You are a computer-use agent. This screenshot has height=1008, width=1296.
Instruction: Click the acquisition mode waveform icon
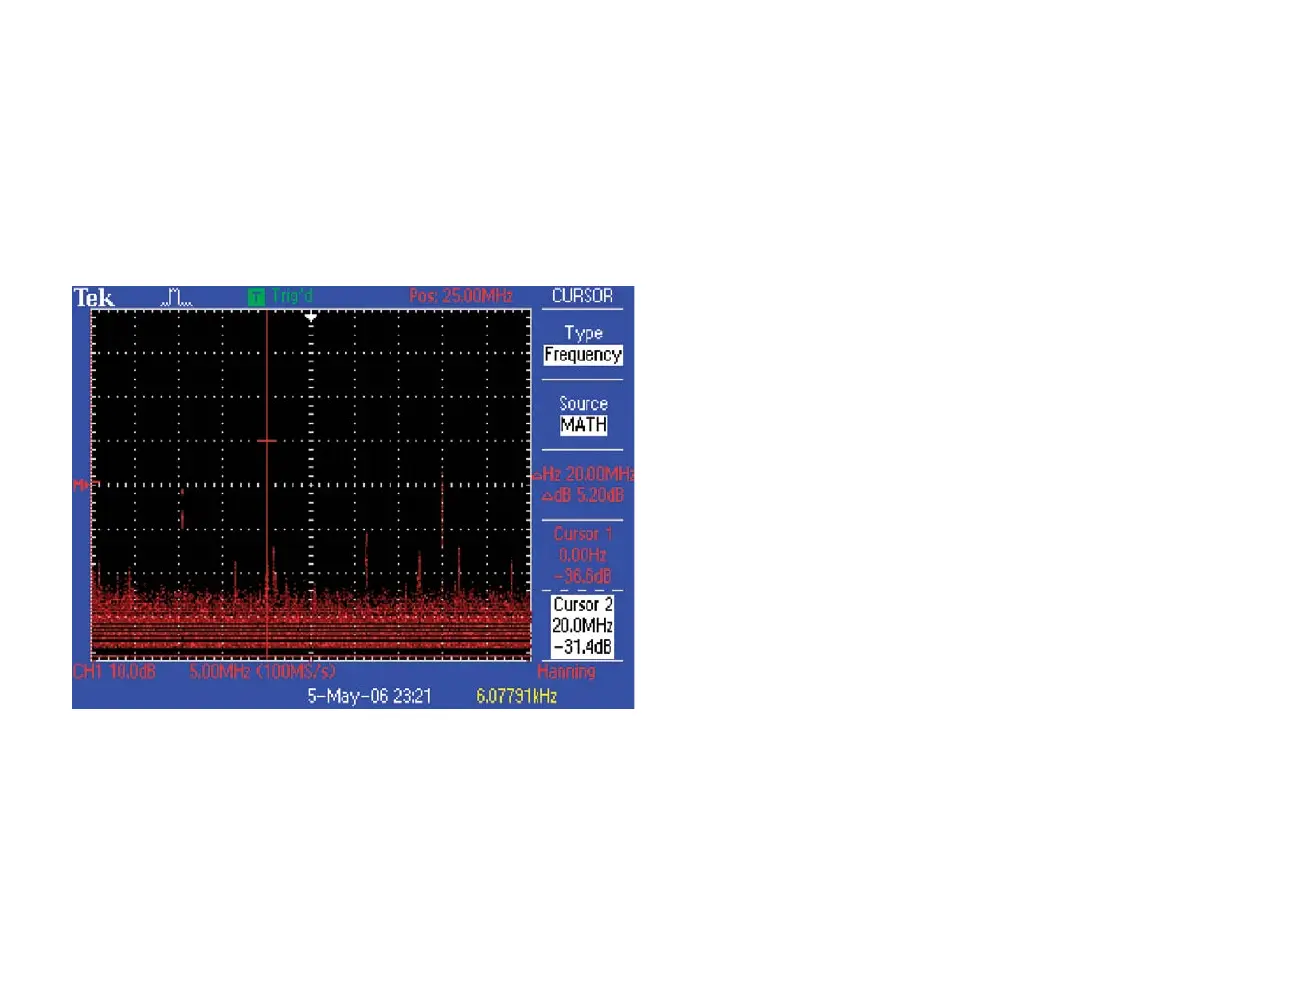click(176, 297)
